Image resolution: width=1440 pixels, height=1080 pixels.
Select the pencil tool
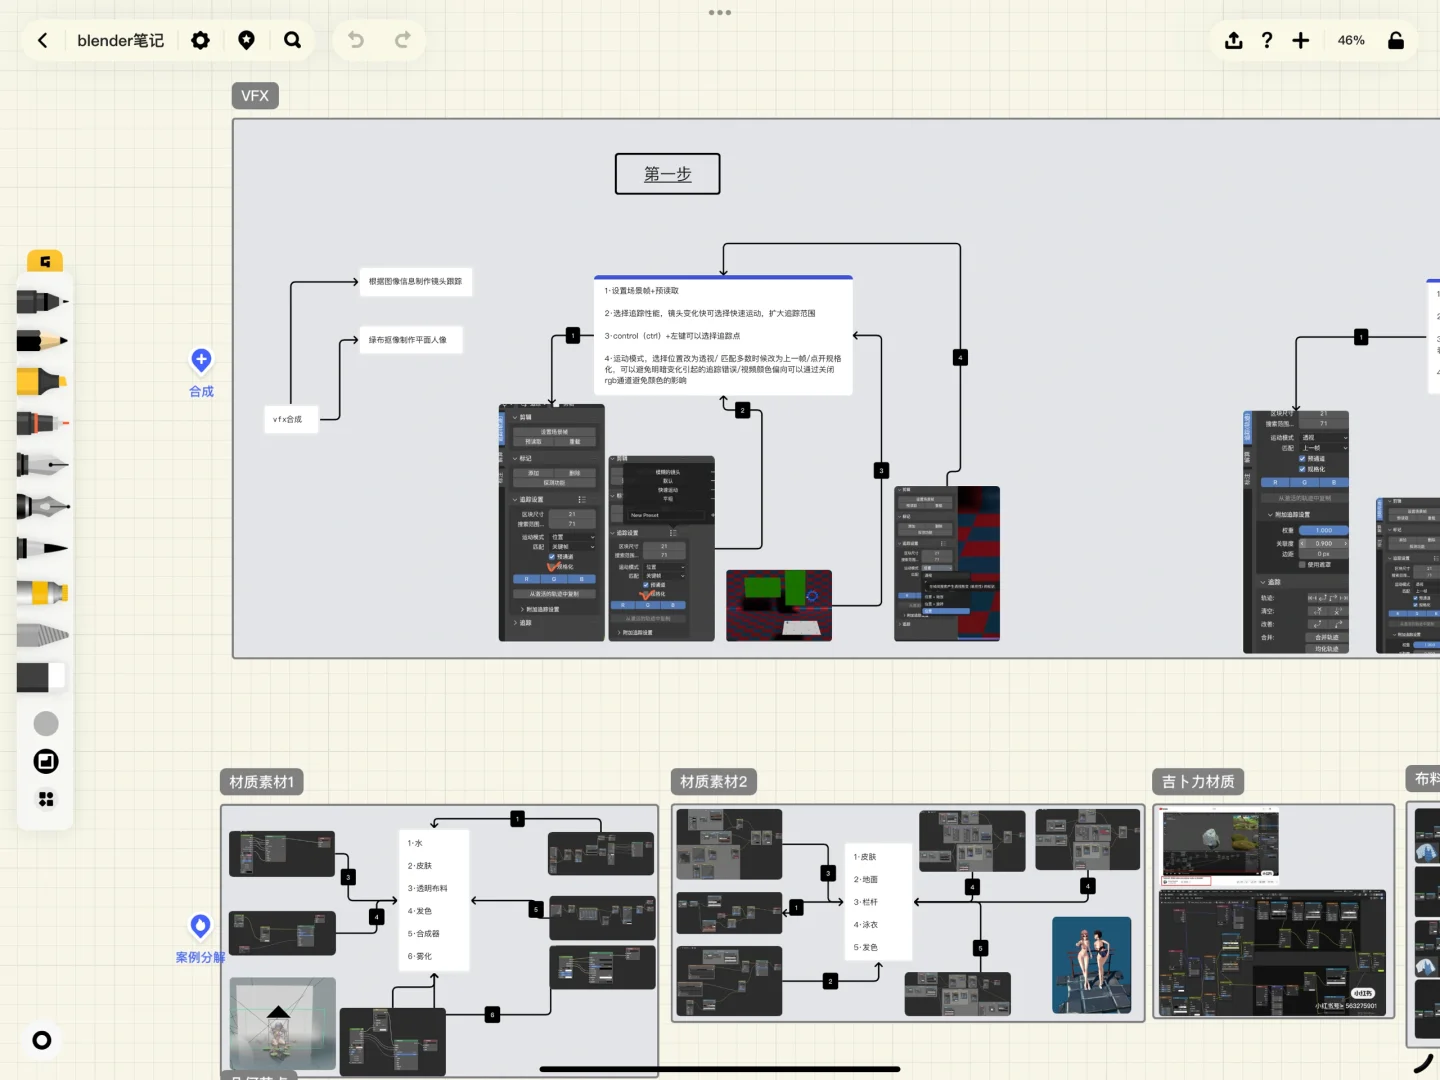click(x=43, y=341)
